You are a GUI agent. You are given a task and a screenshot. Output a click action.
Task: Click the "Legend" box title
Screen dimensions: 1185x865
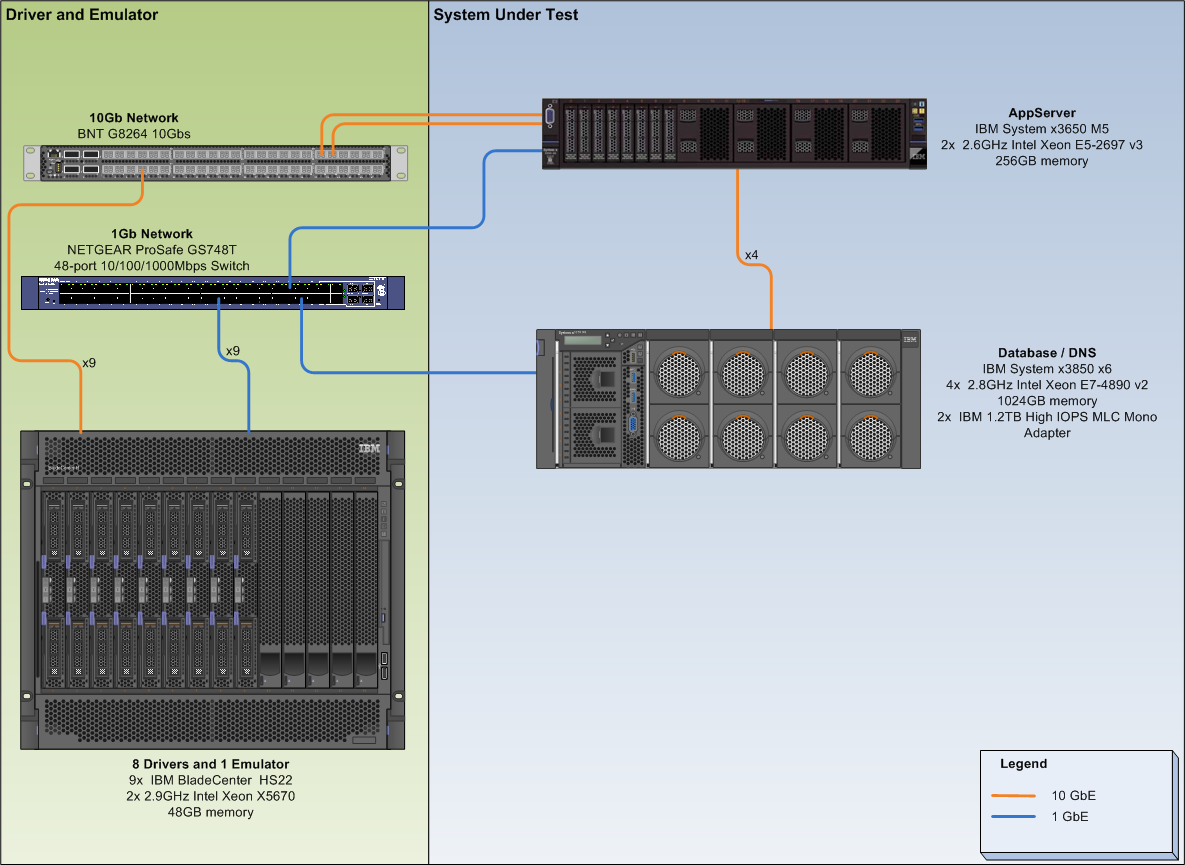coord(1023,763)
